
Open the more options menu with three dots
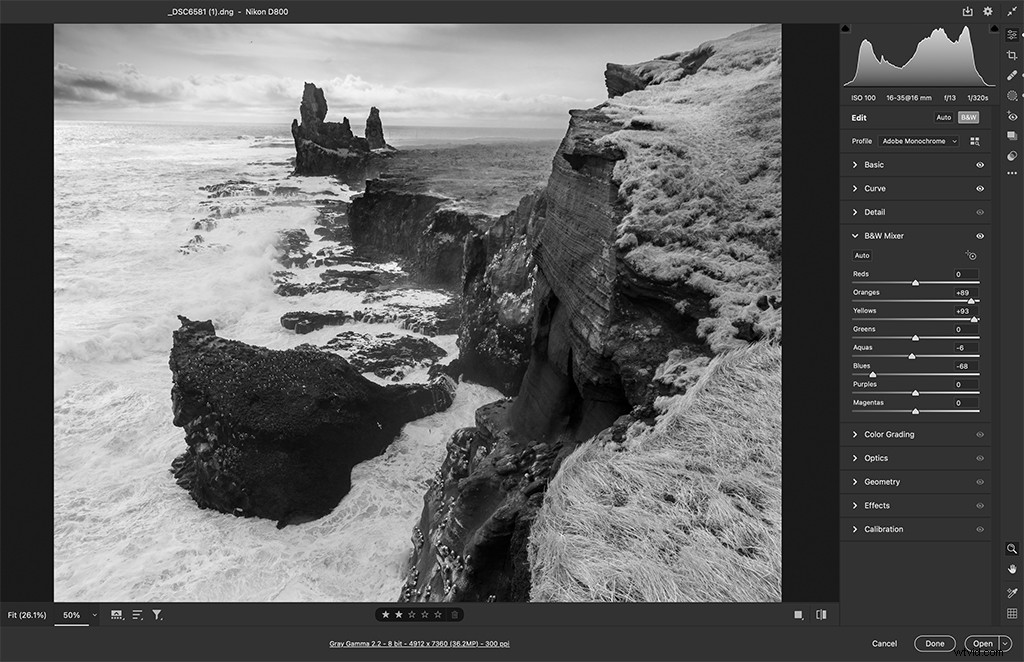[x=1012, y=173]
